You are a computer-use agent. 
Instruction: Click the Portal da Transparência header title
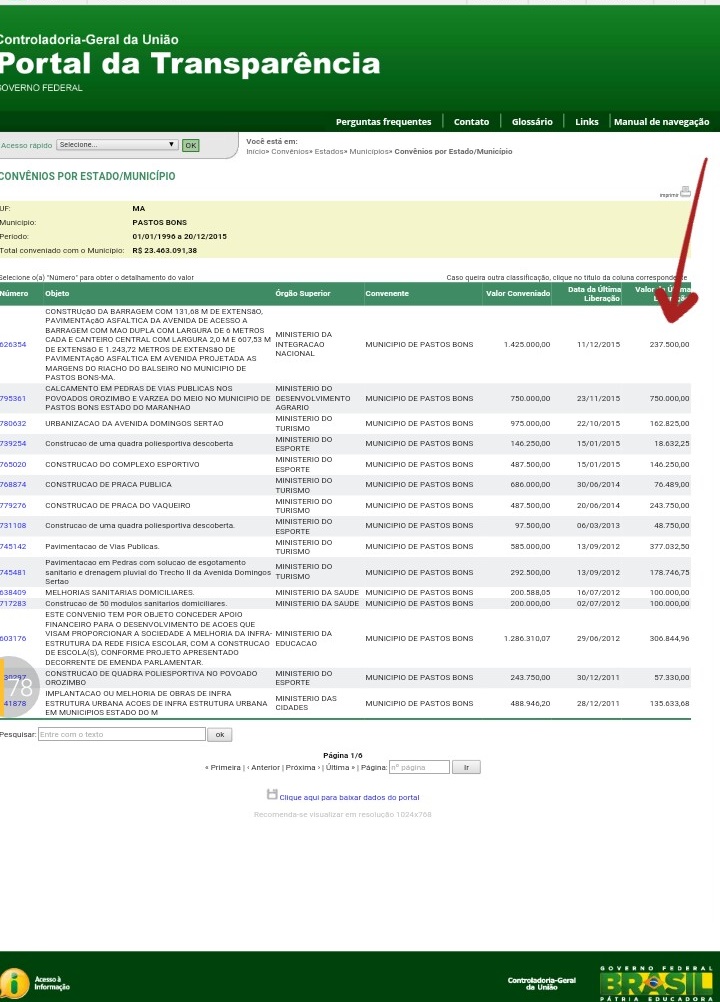pyautogui.click(x=190, y=64)
